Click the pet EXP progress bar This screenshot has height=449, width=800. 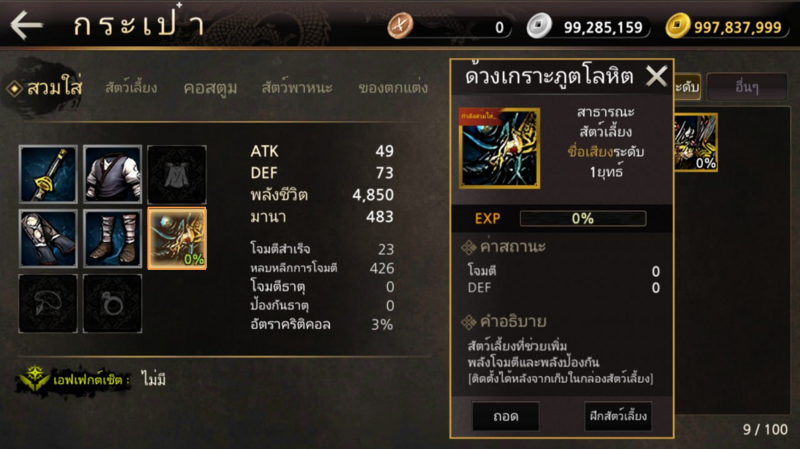(583, 218)
